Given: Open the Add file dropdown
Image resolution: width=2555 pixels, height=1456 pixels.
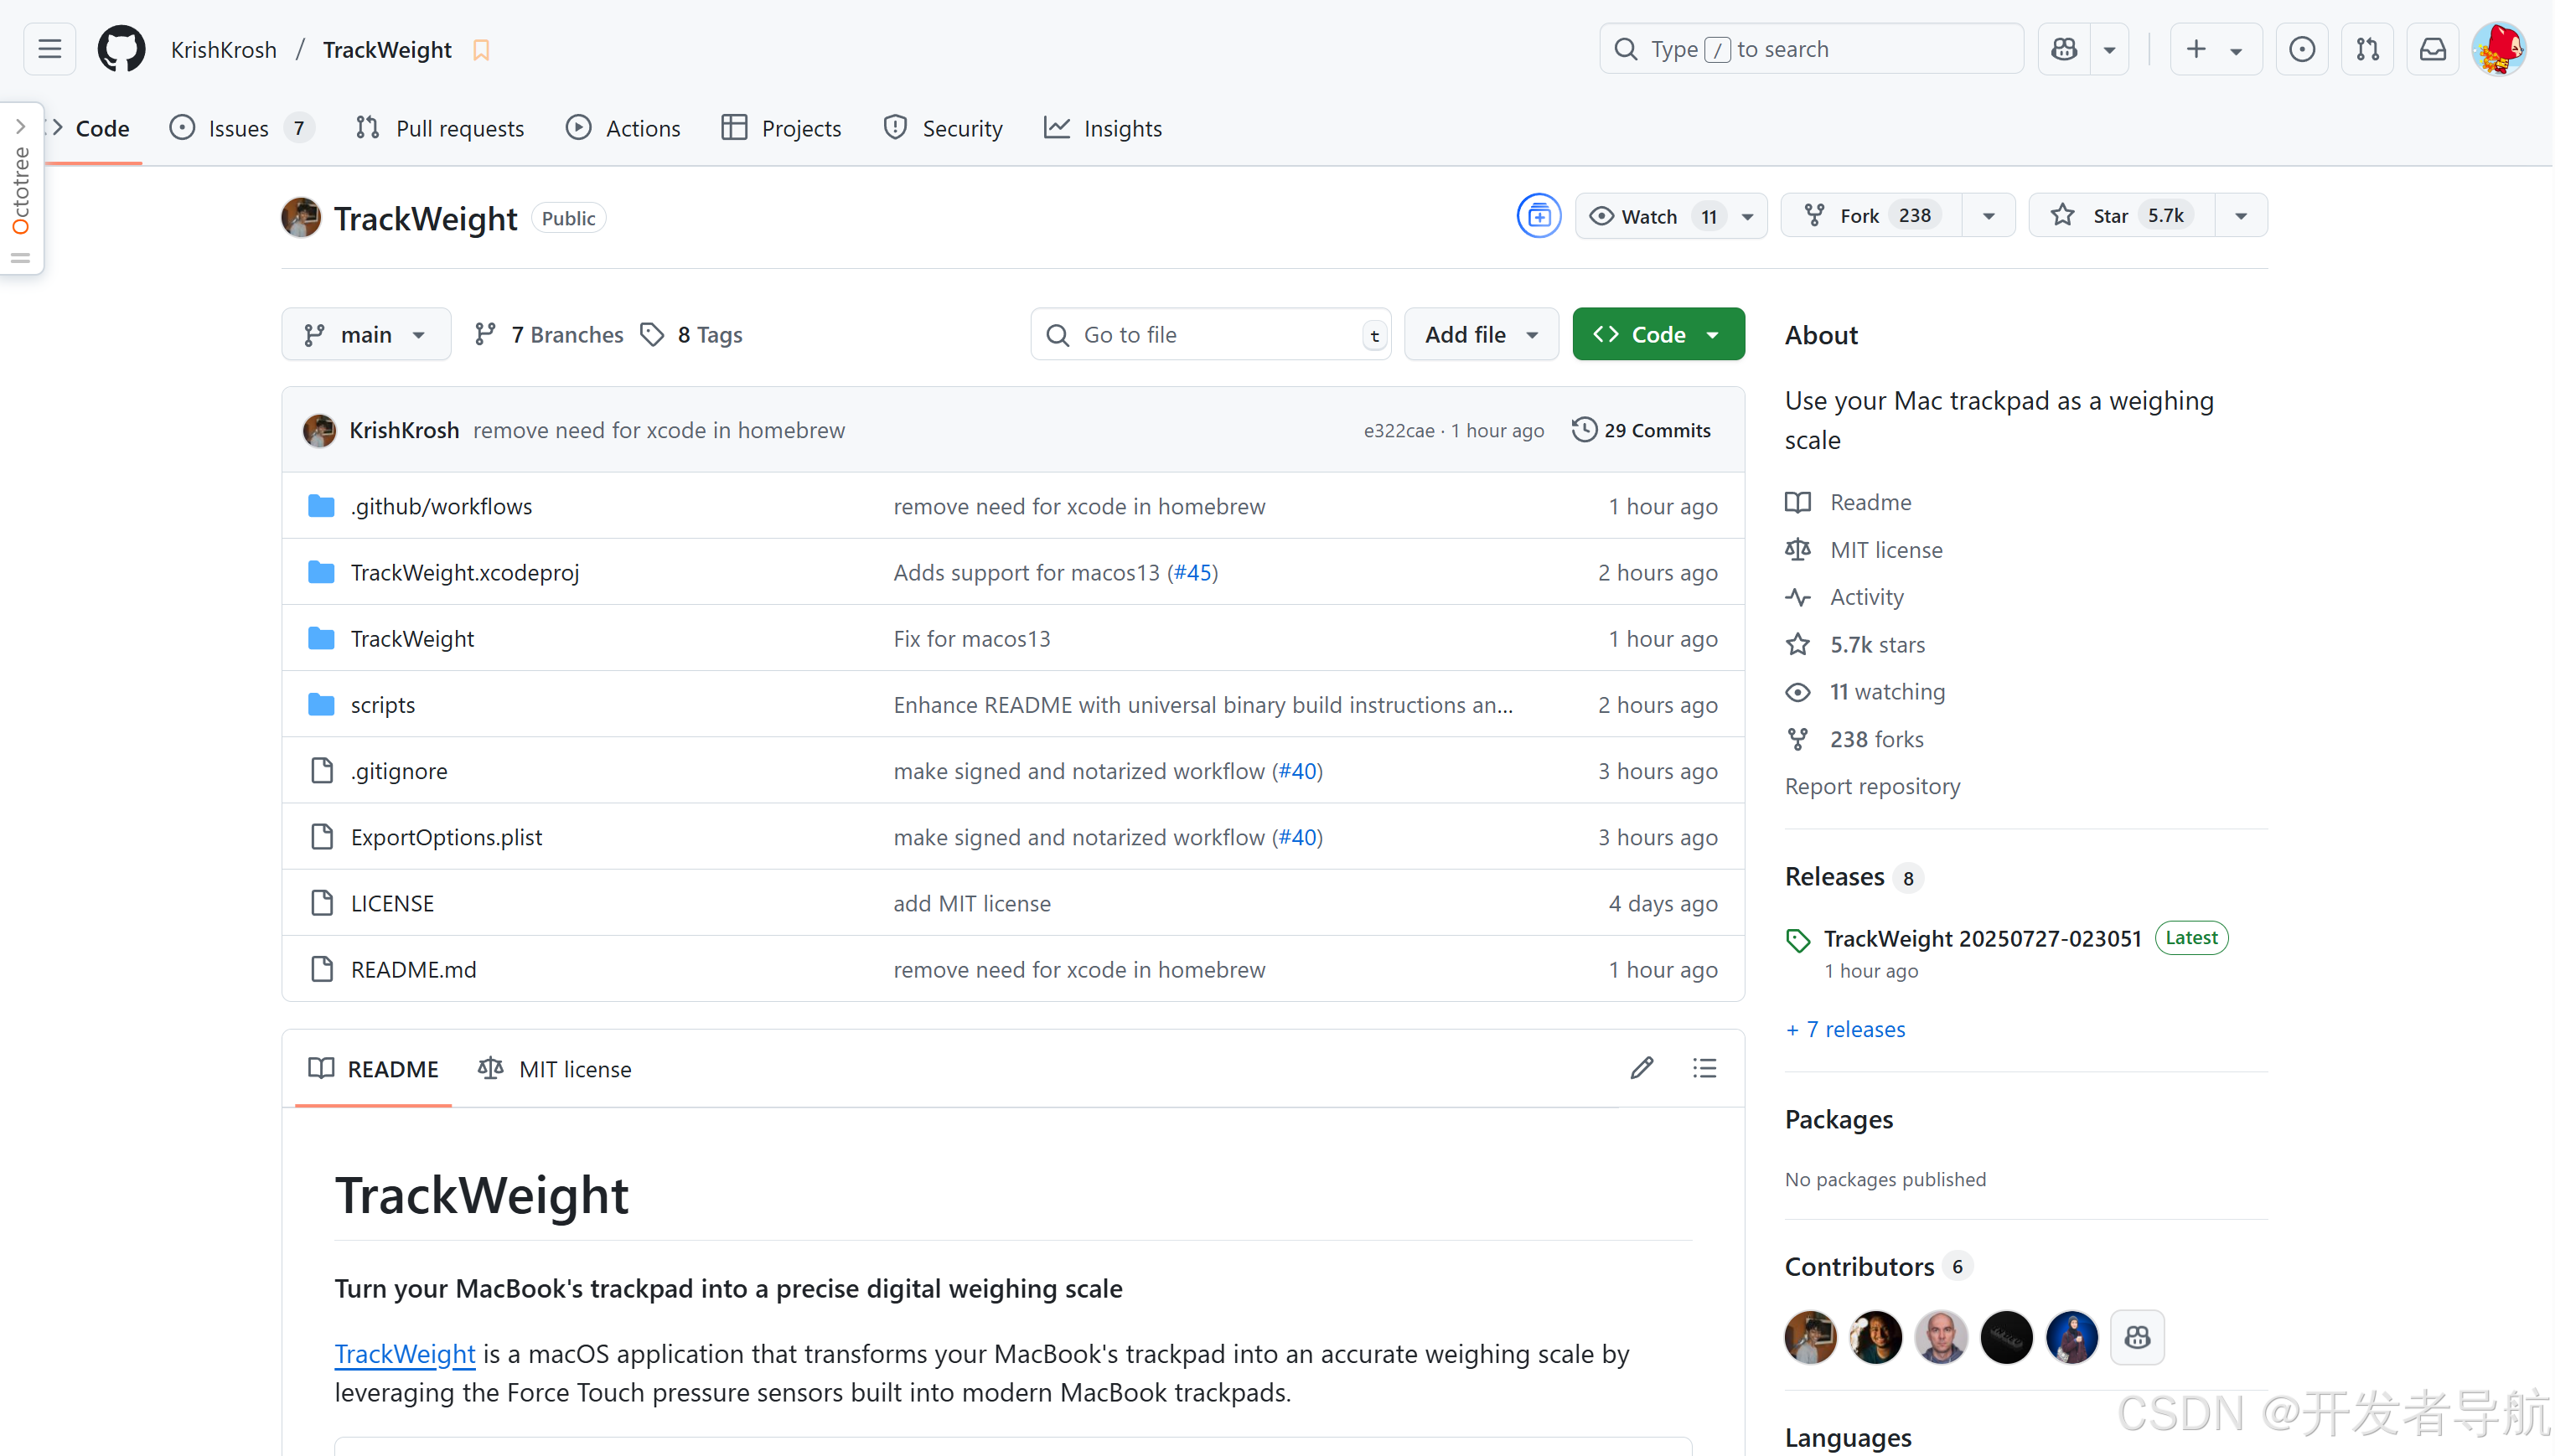Looking at the screenshot, I should coord(1480,335).
